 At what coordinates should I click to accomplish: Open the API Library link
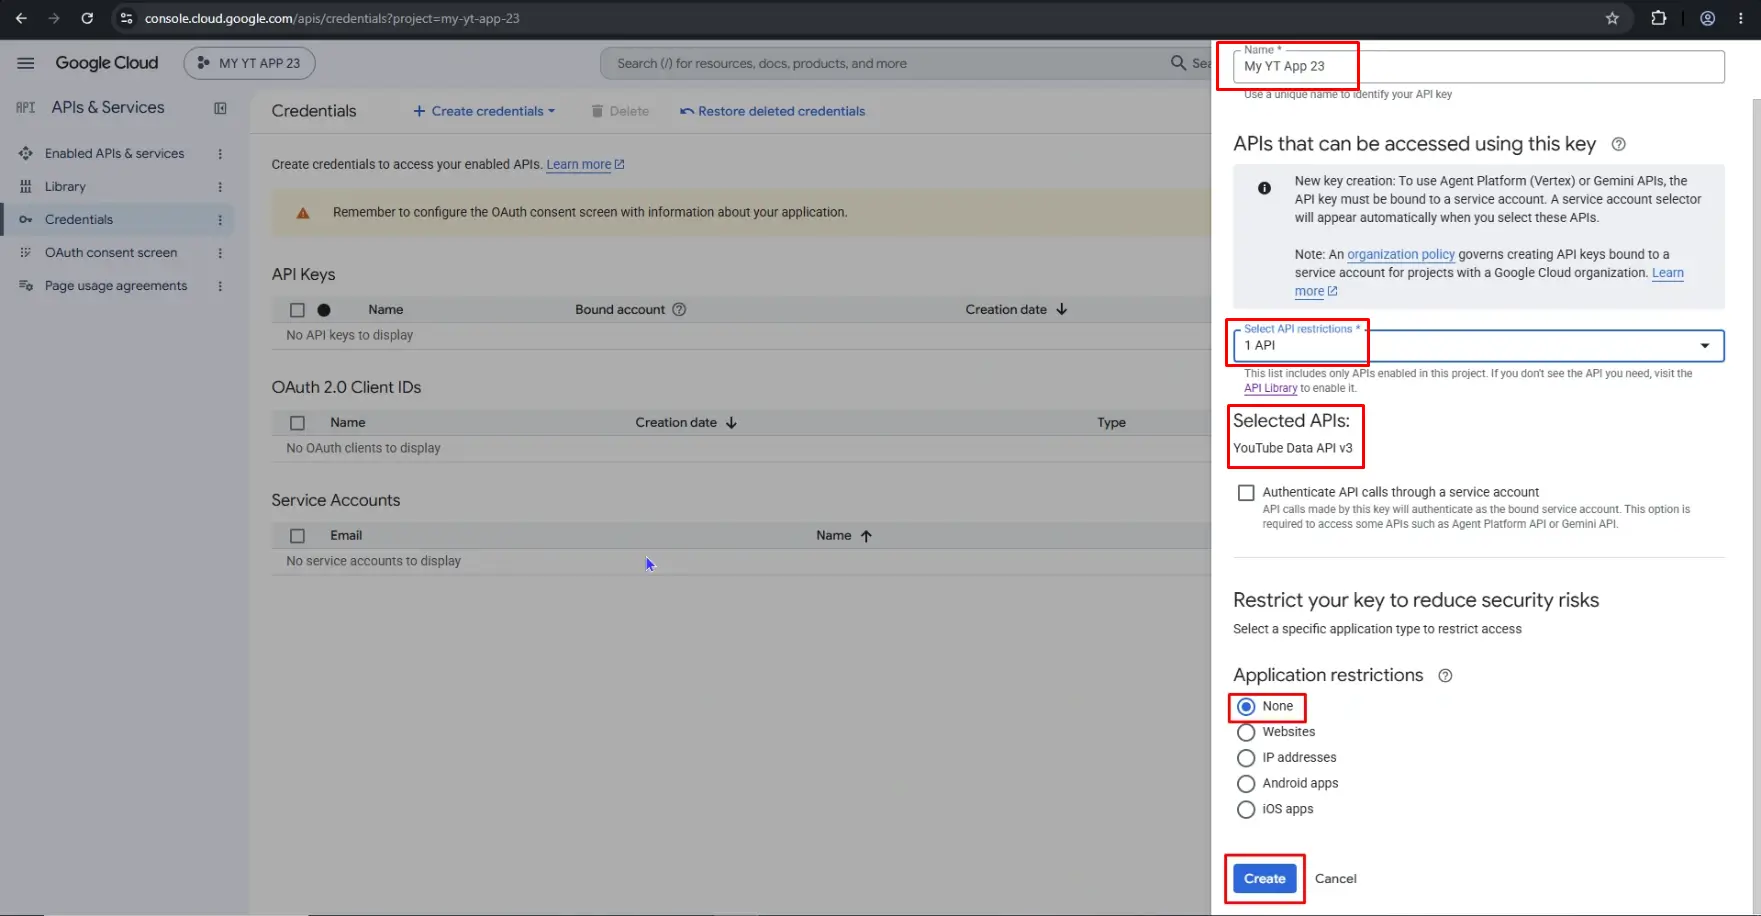(1270, 388)
